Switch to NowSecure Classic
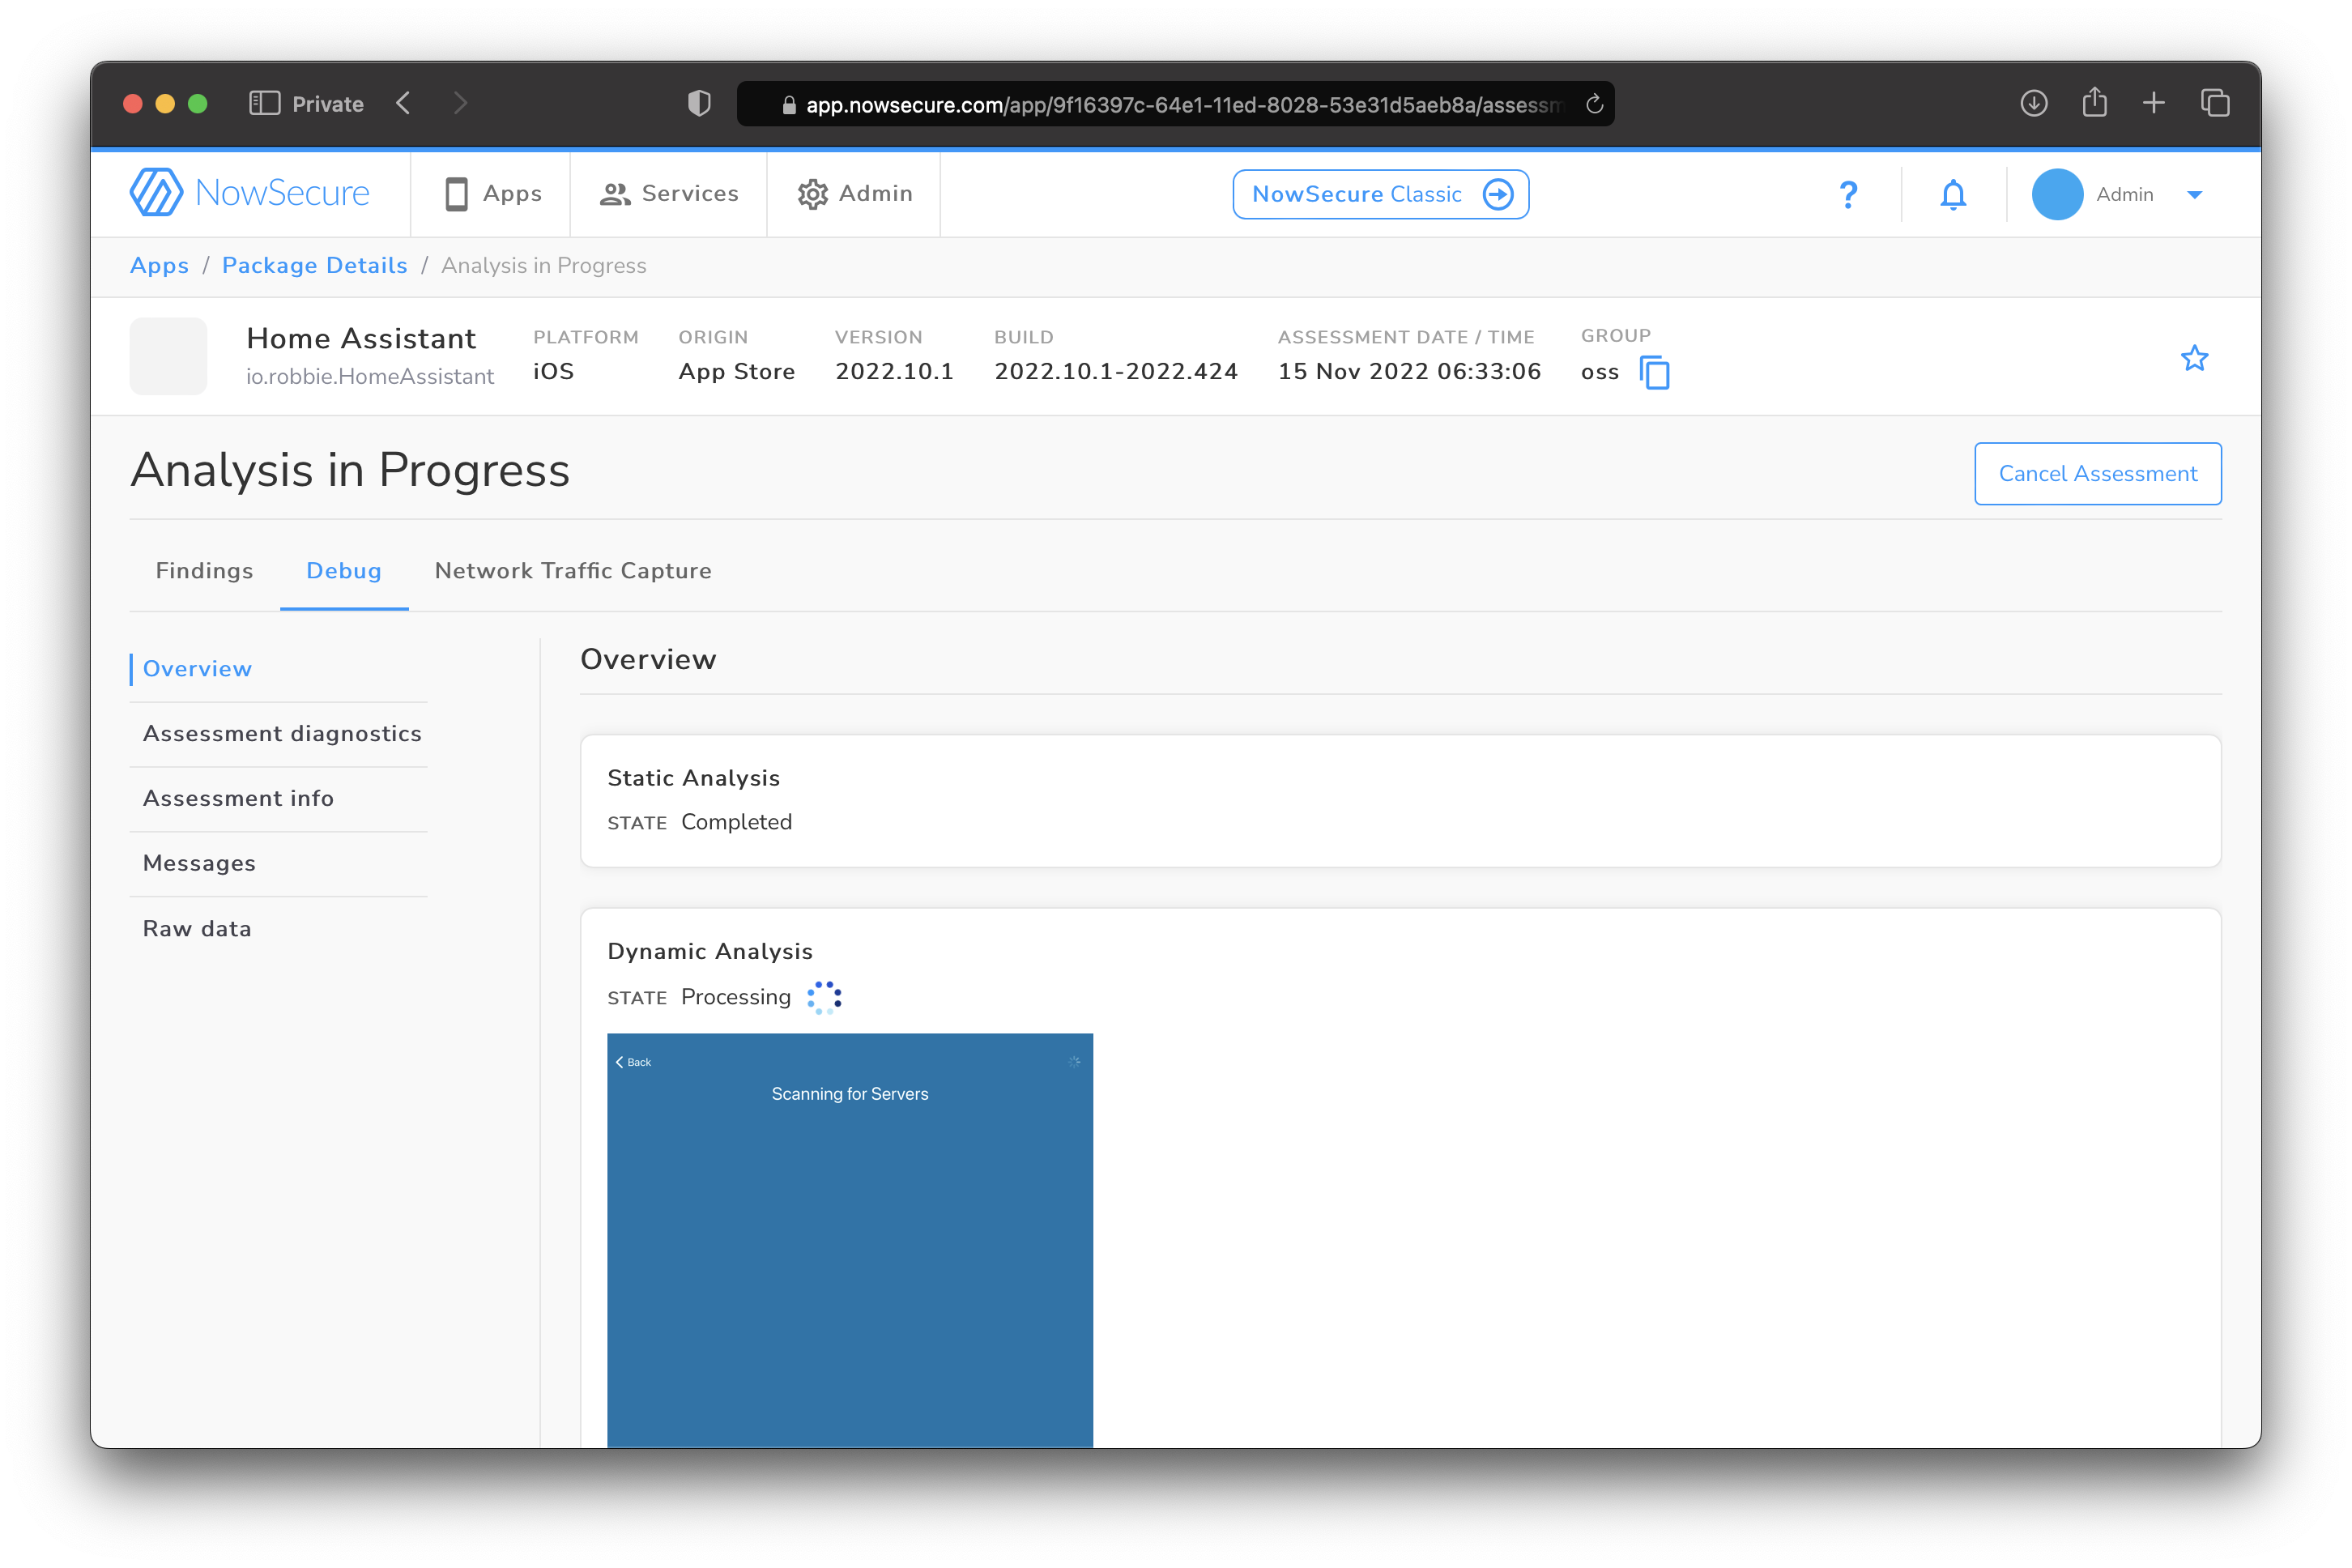2352x1568 pixels. pyautogui.click(x=1380, y=194)
